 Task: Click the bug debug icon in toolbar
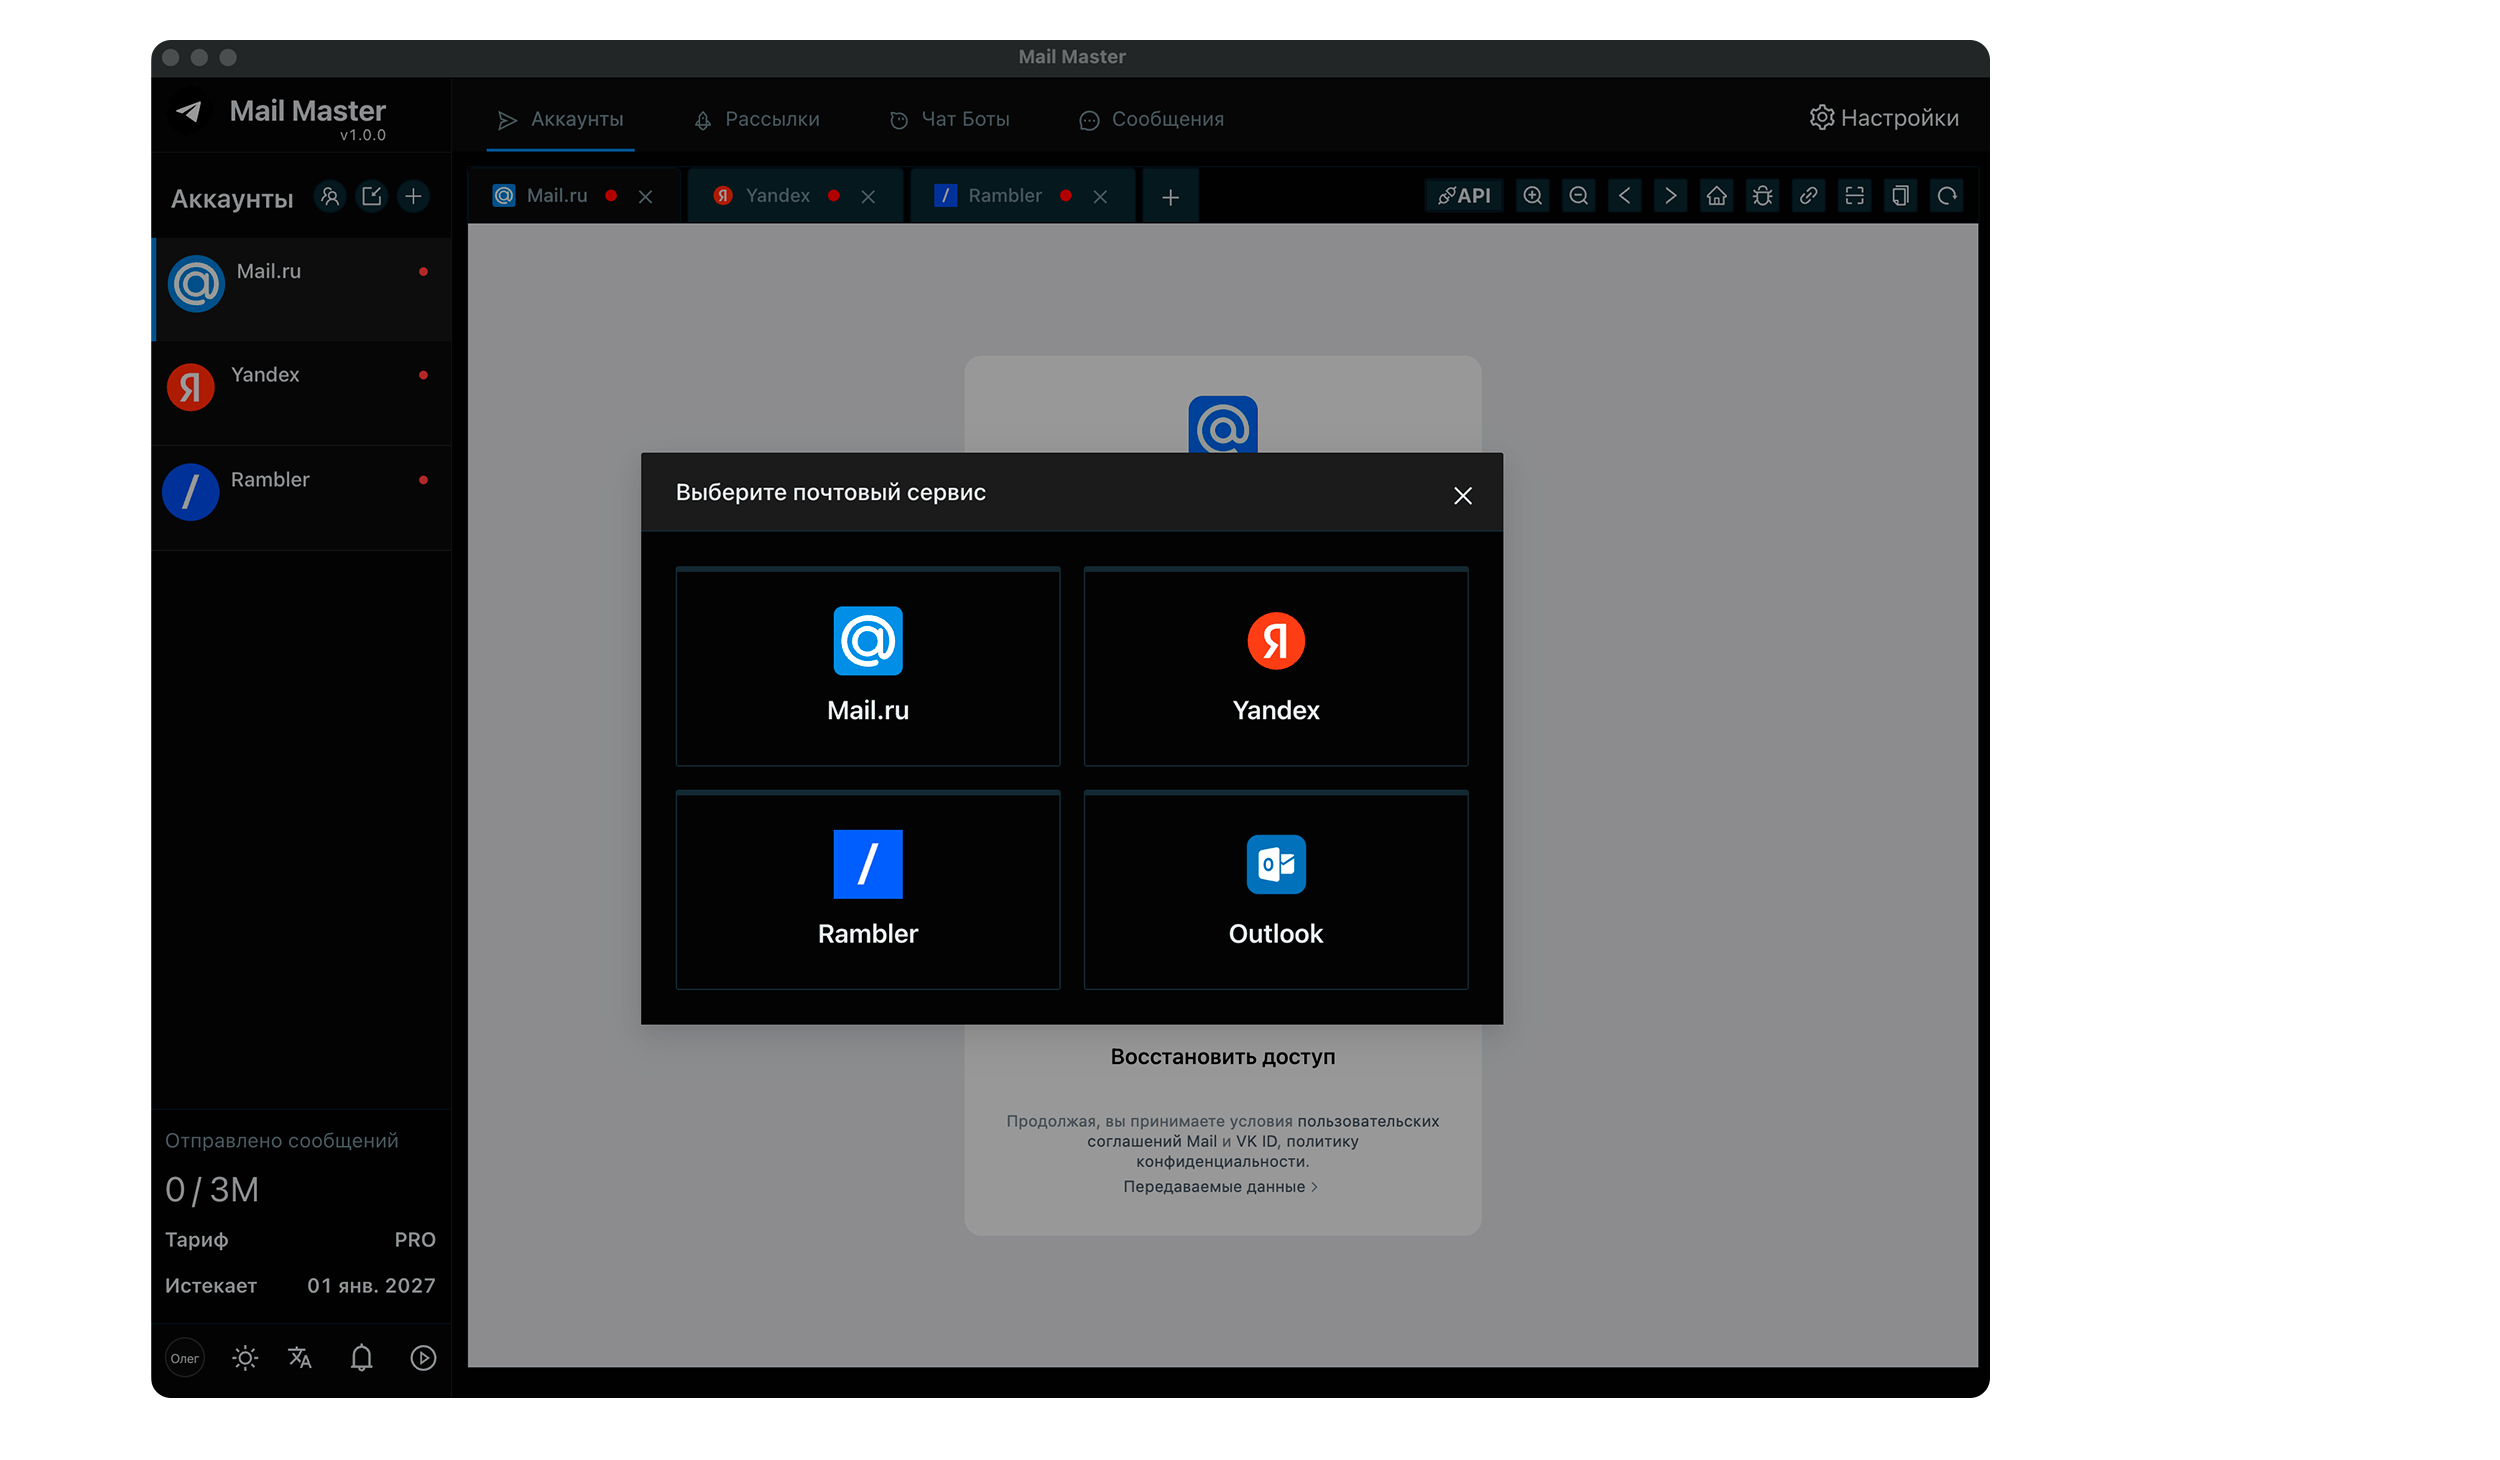pyautogui.click(x=1762, y=196)
